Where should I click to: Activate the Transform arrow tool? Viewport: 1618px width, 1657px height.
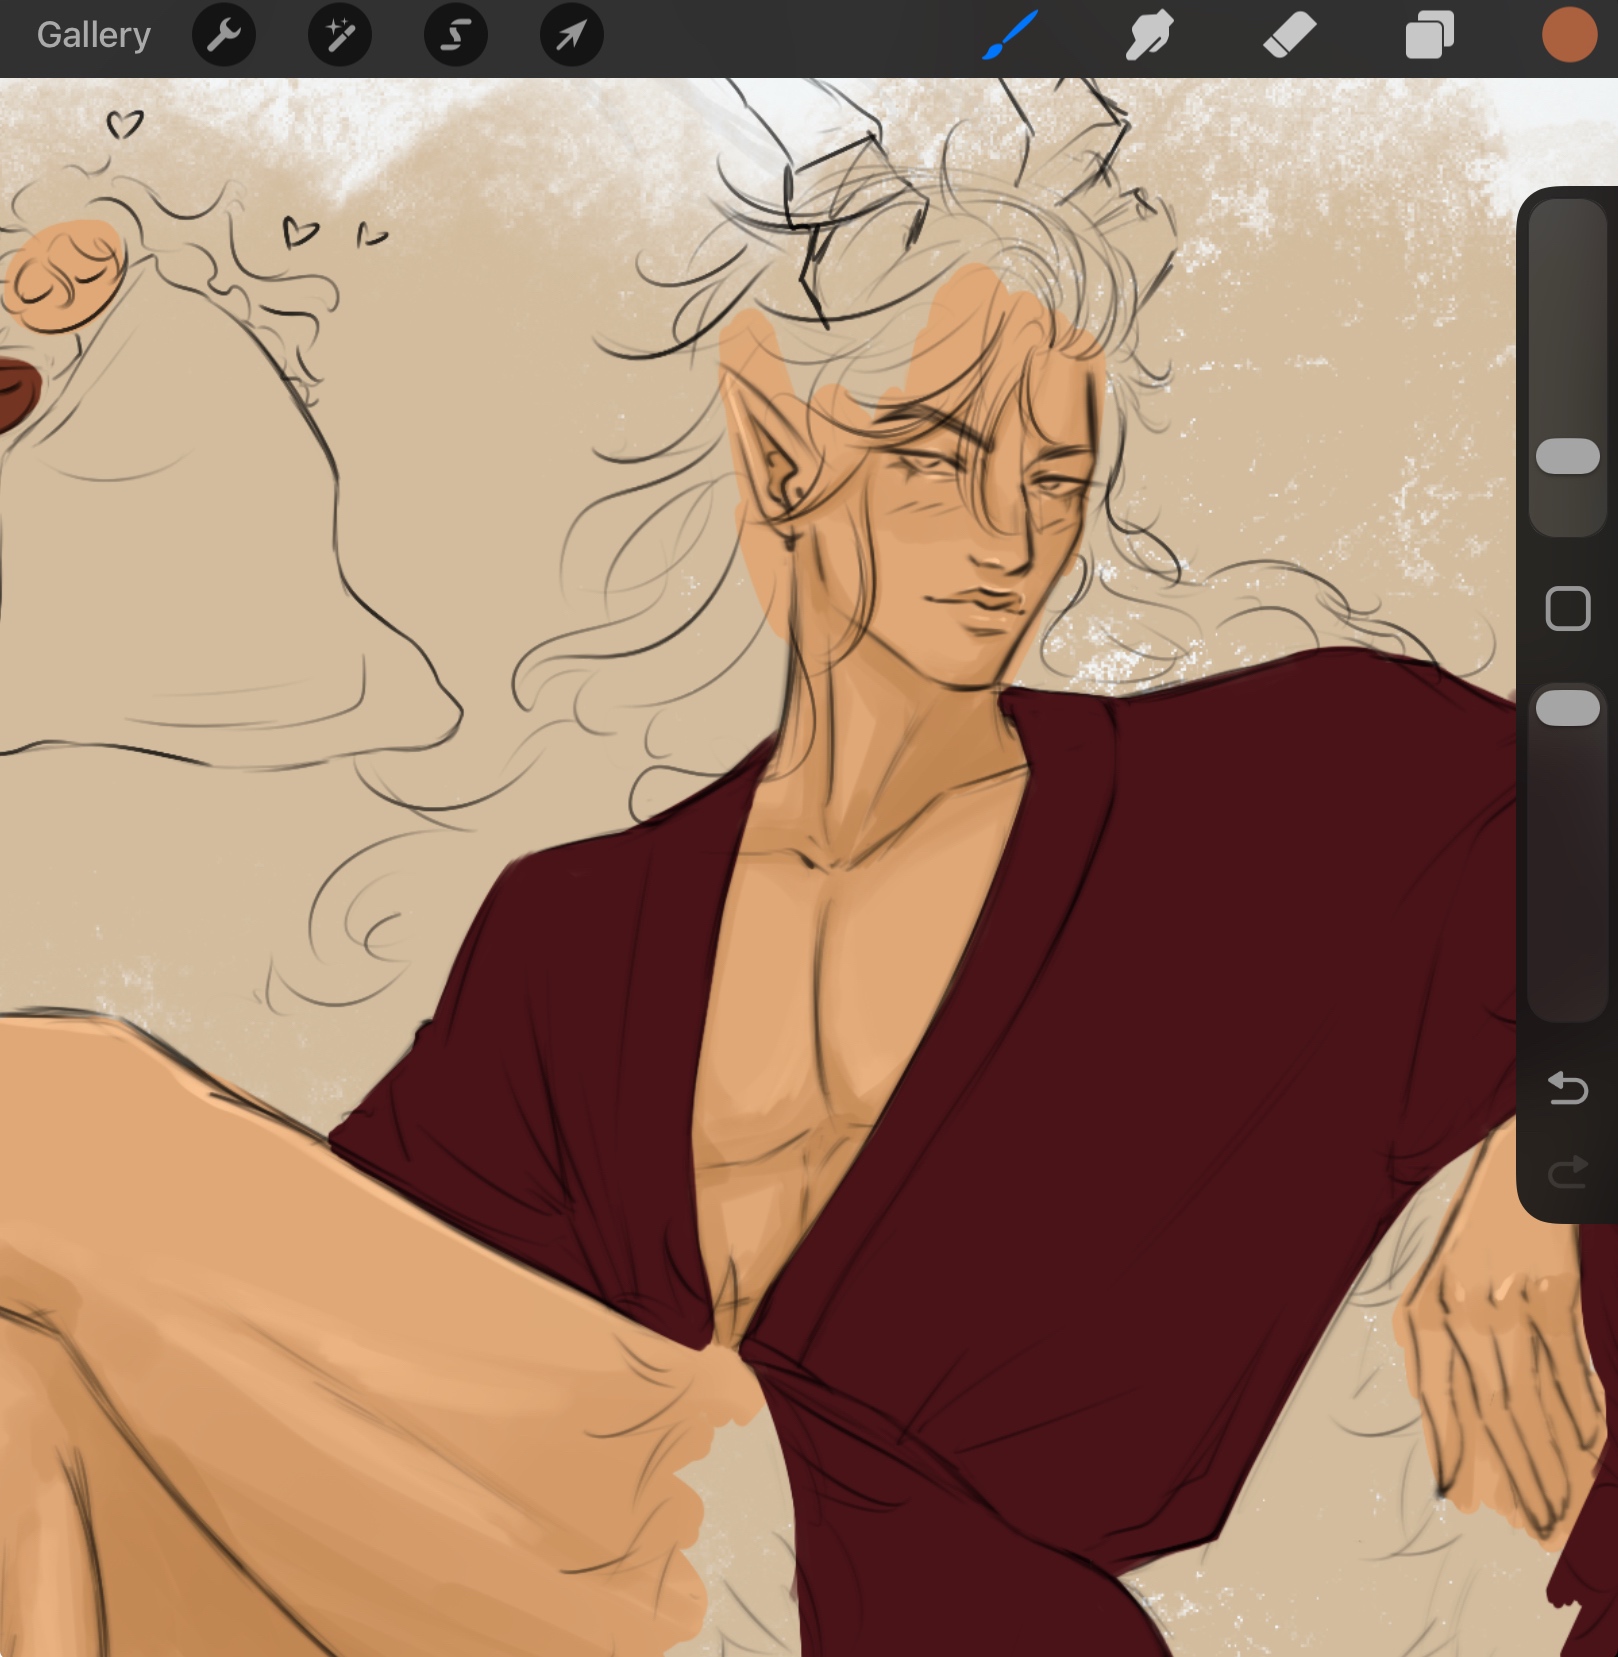click(x=571, y=36)
